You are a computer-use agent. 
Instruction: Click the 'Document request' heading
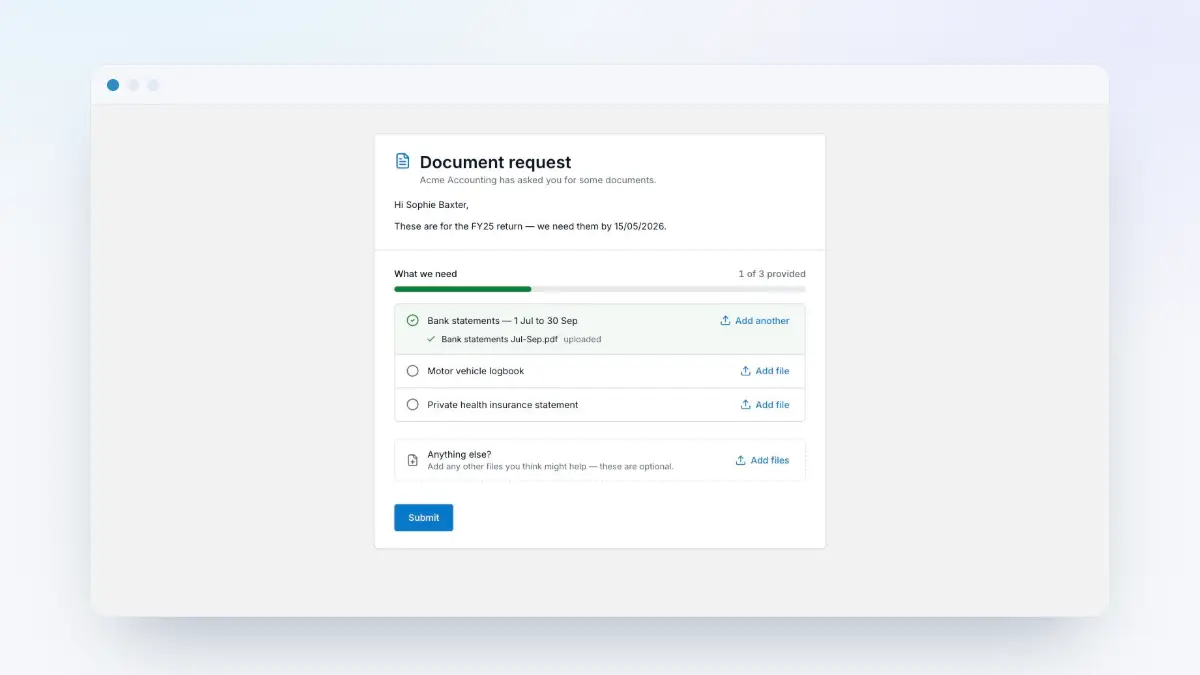point(495,162)
